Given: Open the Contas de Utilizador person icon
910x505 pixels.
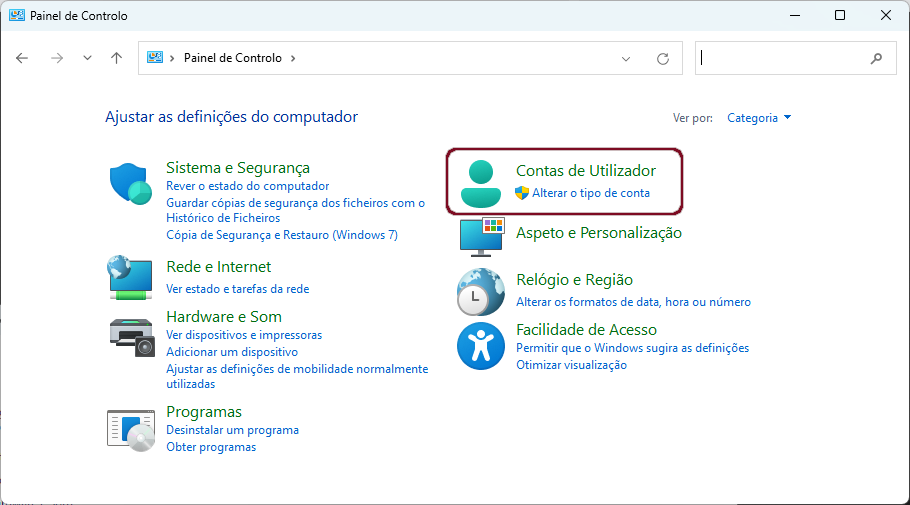Looking at the screenshot, I should coord(481,184).
